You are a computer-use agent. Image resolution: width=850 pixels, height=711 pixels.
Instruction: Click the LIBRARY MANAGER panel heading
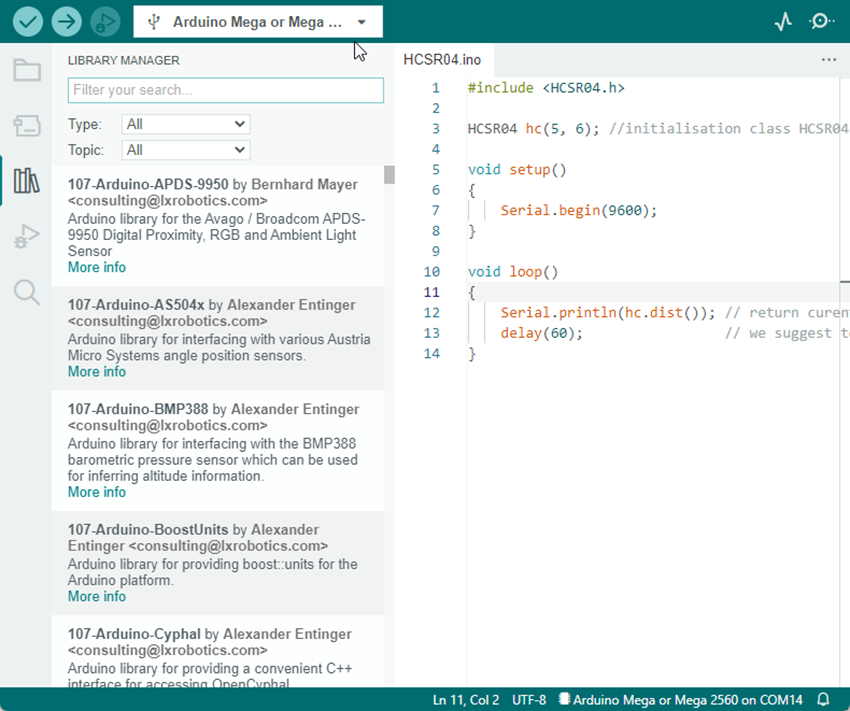tap(124, 60)
